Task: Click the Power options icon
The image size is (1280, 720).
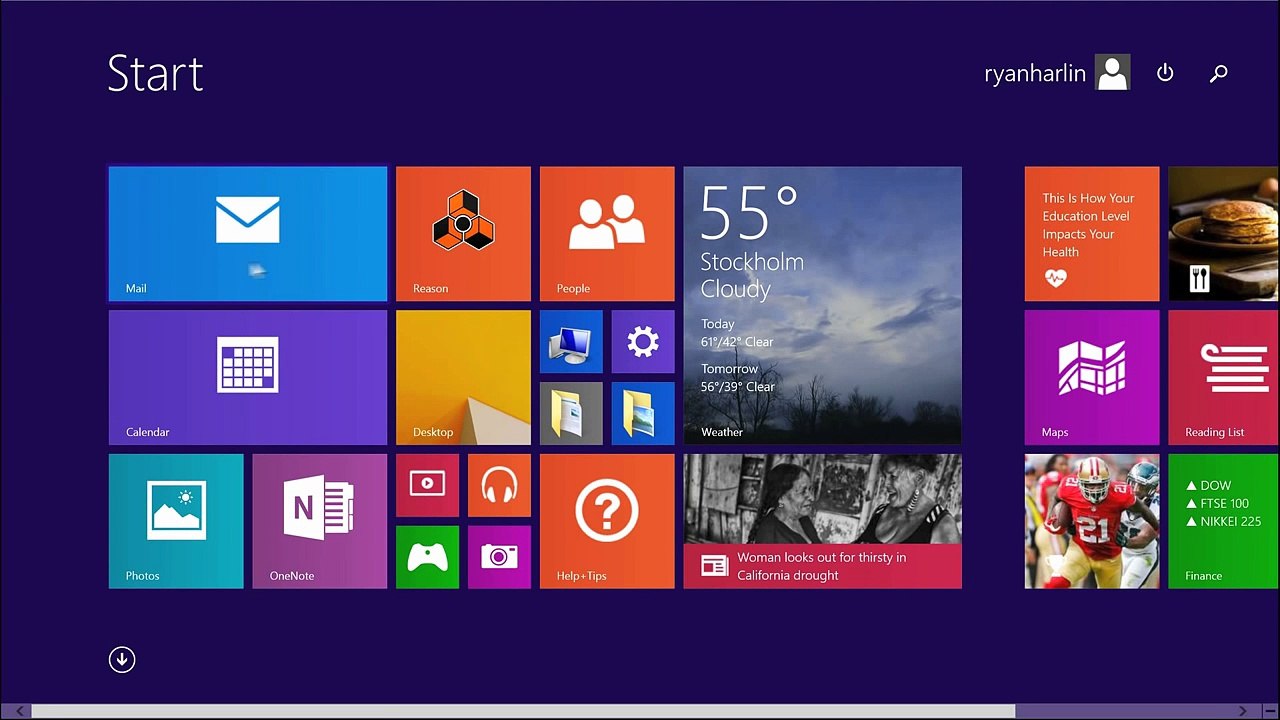Action: 1165,73
